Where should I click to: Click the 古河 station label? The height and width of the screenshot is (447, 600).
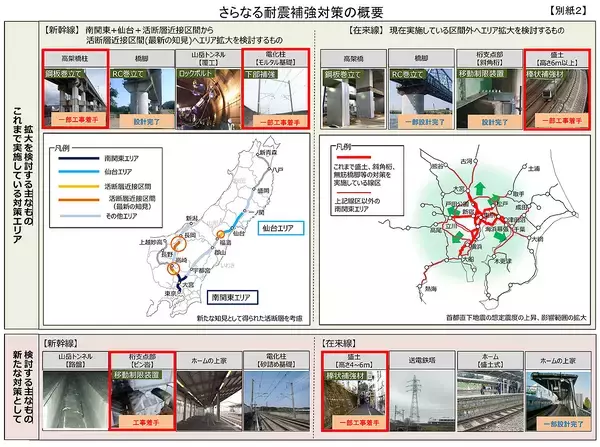pyautogui.click(x=466, y=162)
